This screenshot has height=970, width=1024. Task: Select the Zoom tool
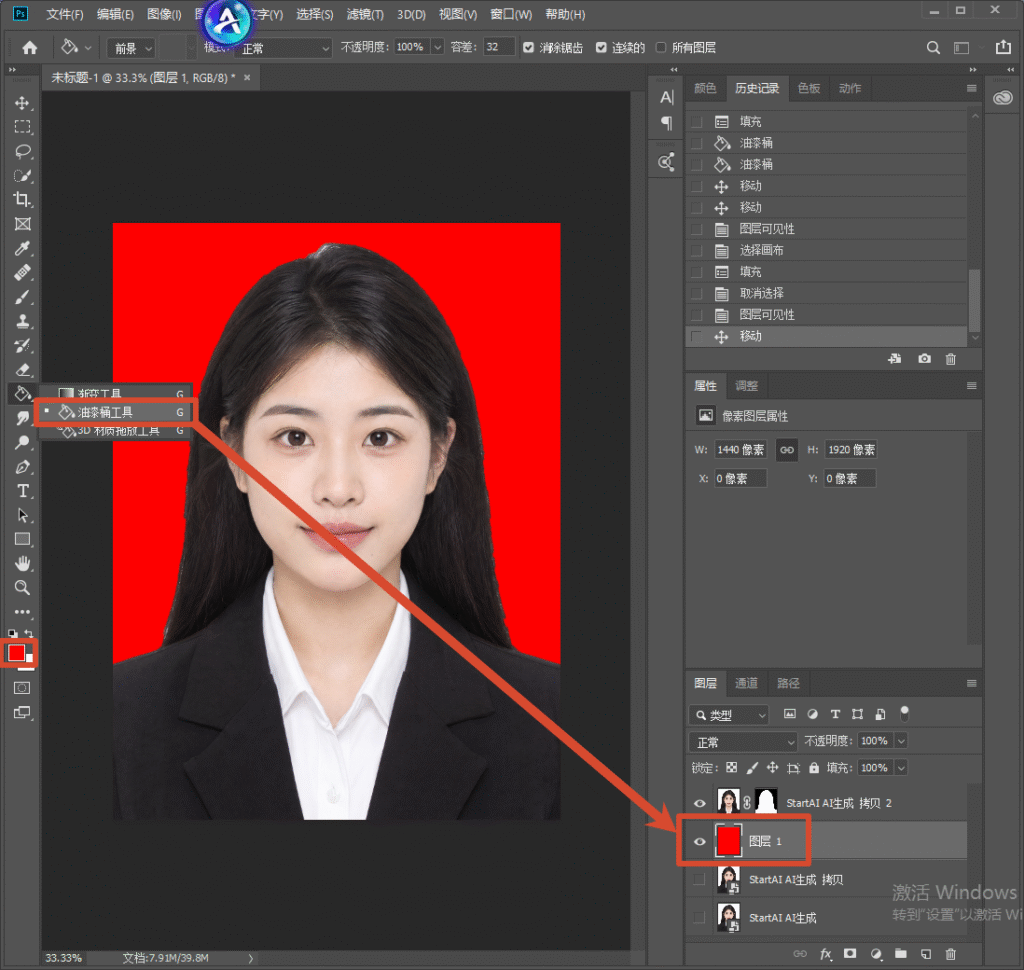(x=22, y=588)
